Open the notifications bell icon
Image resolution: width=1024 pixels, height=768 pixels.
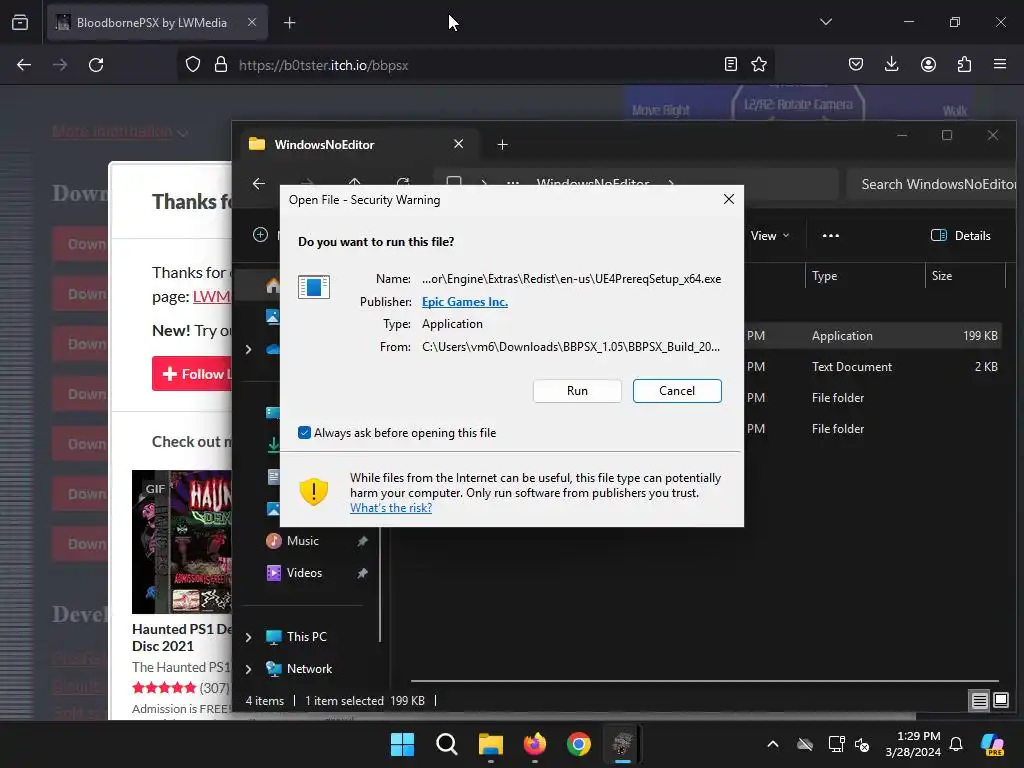point(956,744)
